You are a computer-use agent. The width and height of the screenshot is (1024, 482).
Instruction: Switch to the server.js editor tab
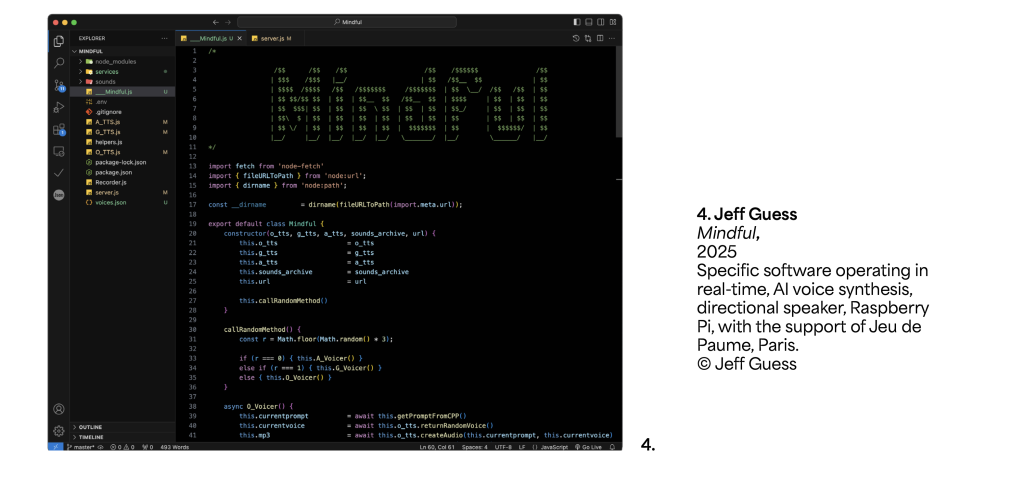coord(272,38)
